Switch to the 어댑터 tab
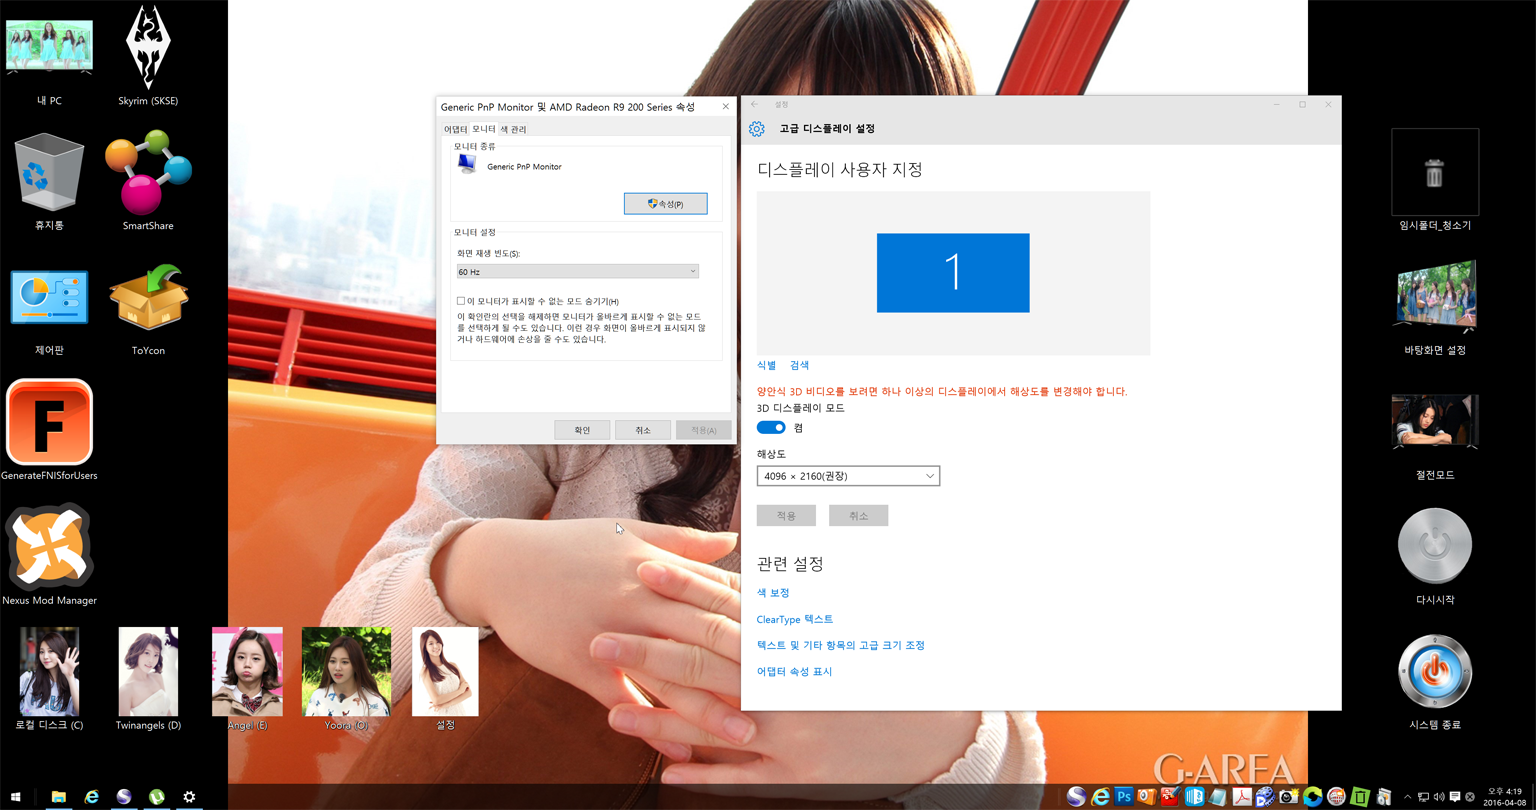The height and width of the screenshot is (810, 1536). click(x=455, y=129)
